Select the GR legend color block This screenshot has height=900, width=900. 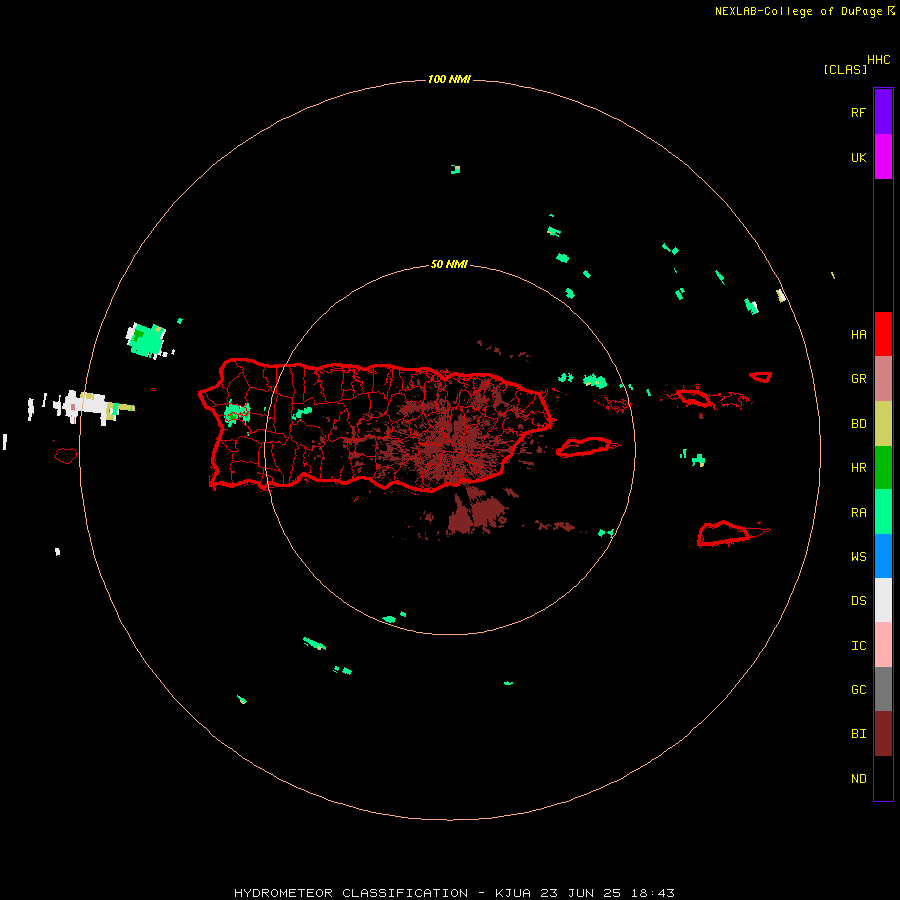pos(883,379)
